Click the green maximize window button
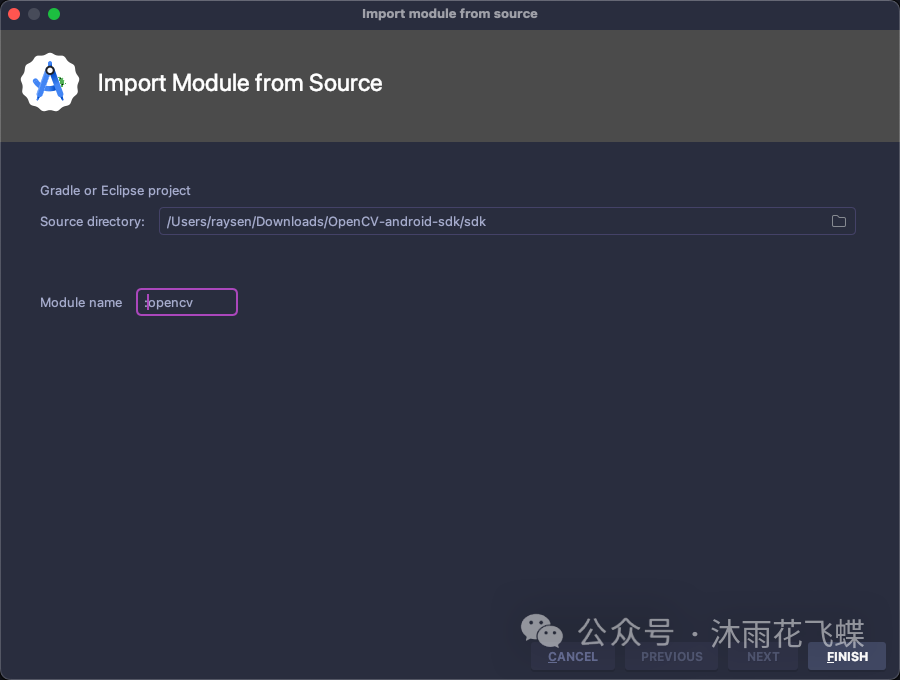900x680 pixels. [x=54, y=14]
